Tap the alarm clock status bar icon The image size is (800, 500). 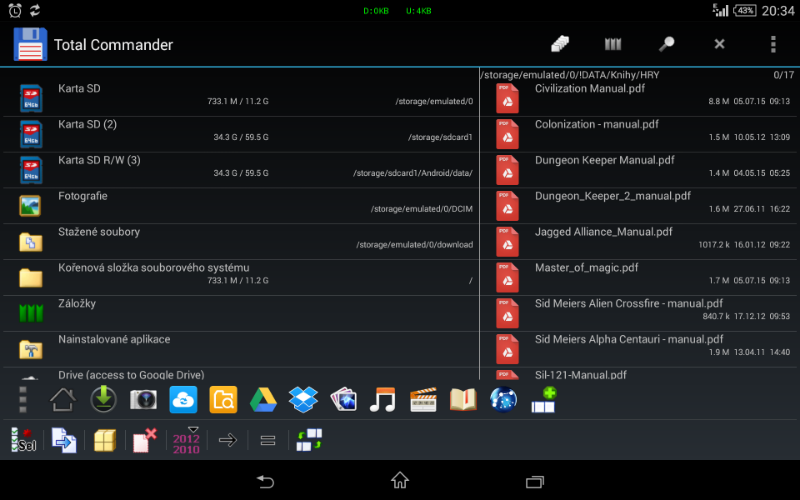pos(15,10)
